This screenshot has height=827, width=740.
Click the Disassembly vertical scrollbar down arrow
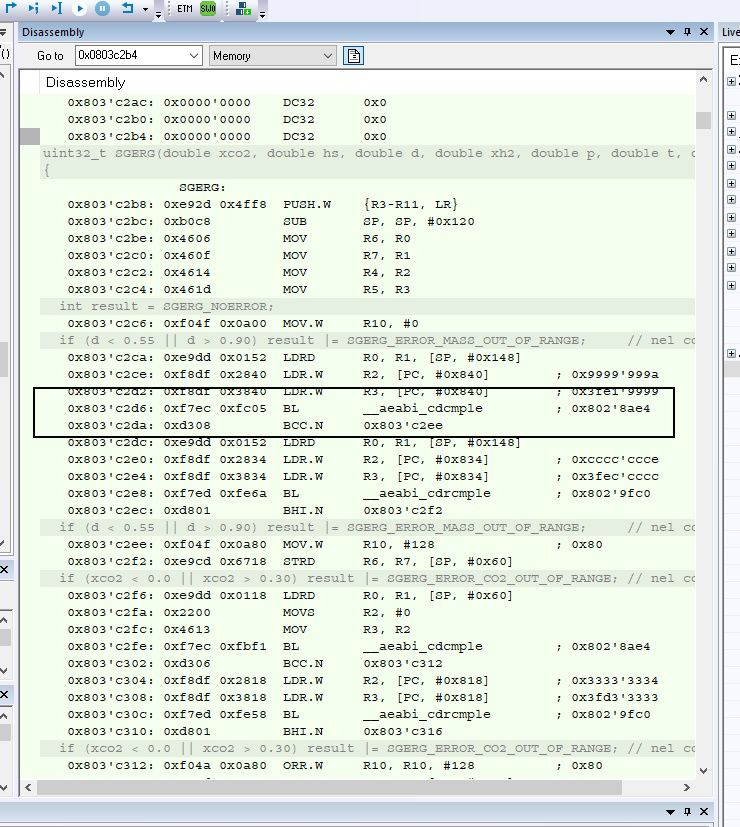point(703,771)
